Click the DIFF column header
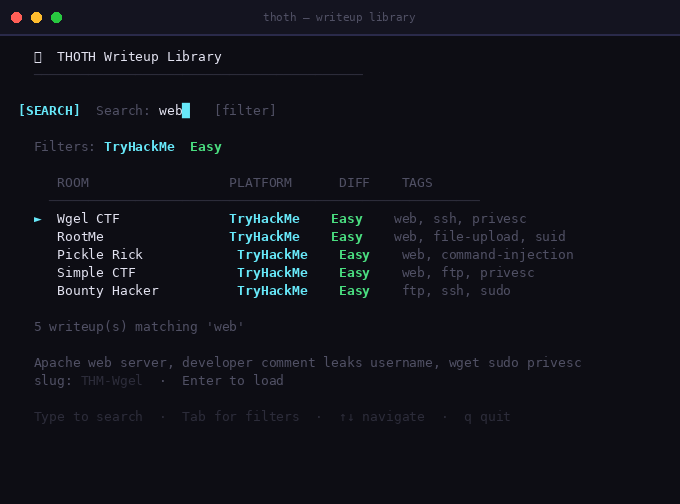 (x=354, y=183)
